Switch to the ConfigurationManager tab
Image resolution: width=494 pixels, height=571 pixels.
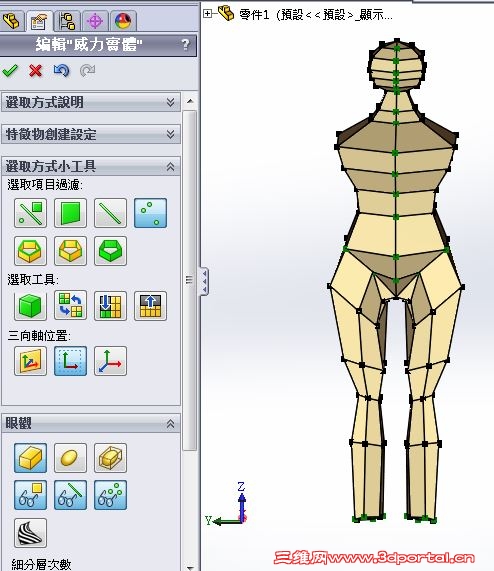click(x=67, y=21)
